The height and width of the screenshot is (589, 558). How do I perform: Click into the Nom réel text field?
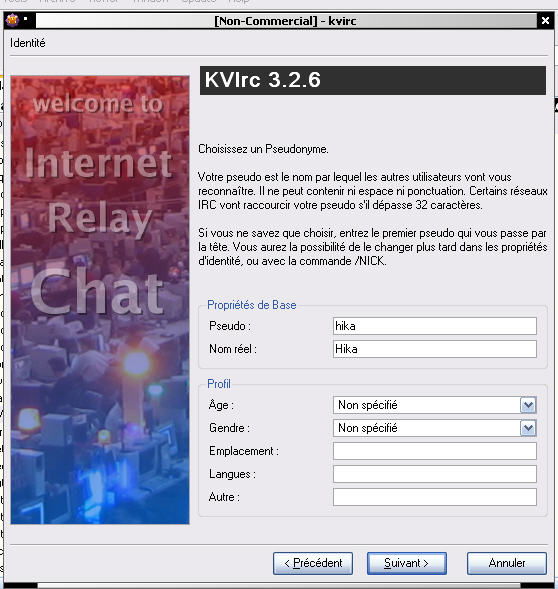tap(434, 349)
